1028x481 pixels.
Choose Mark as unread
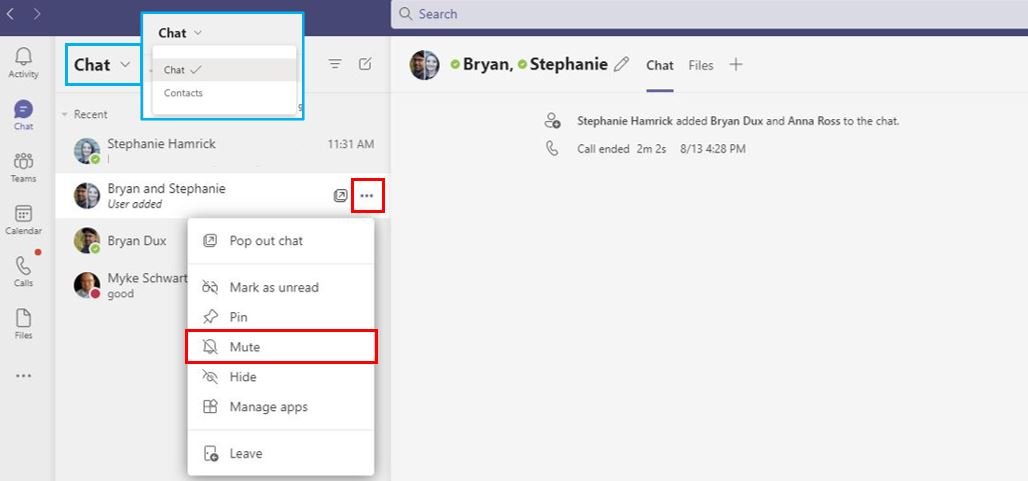coord(281,287)
